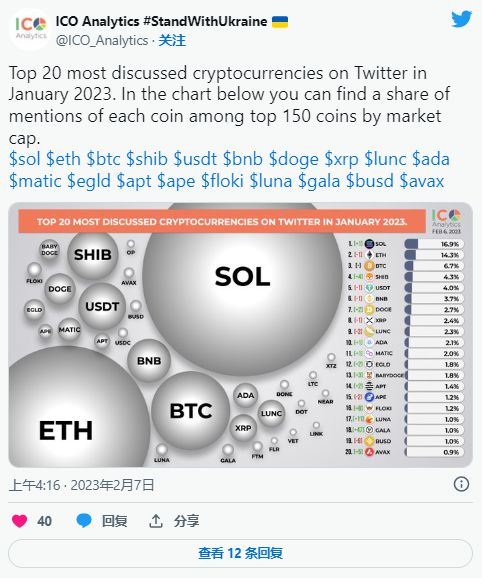The image size is (482, 578).
Task: Open the tweet timestamp 2023年2月7日
Action: click(x=112, y=485)
